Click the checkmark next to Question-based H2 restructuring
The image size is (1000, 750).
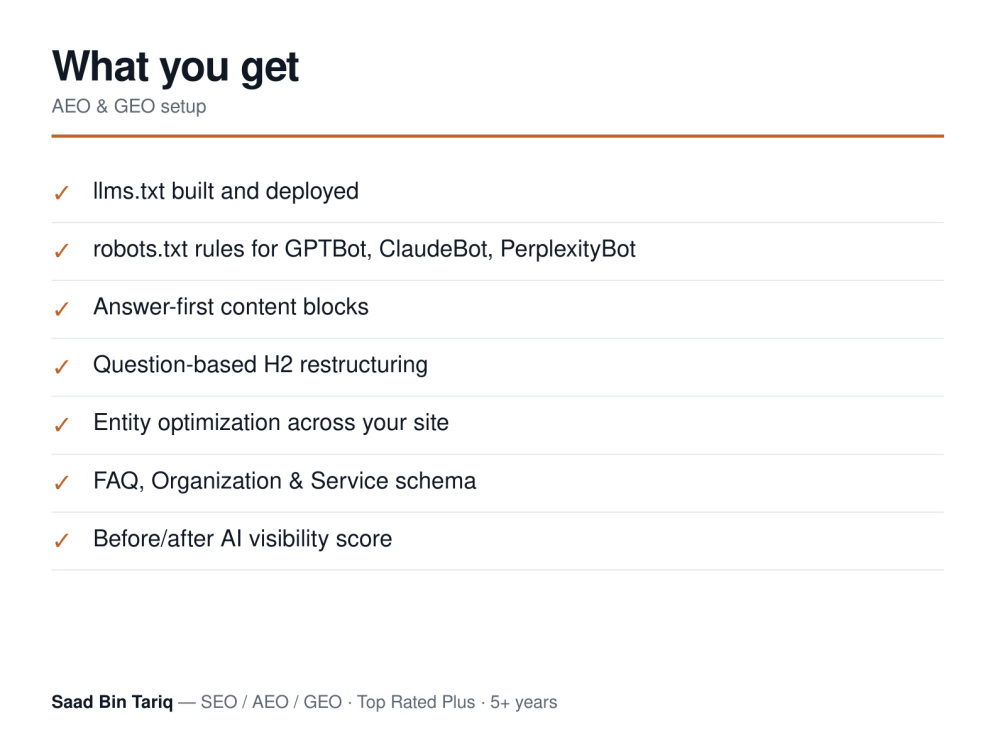61,367
